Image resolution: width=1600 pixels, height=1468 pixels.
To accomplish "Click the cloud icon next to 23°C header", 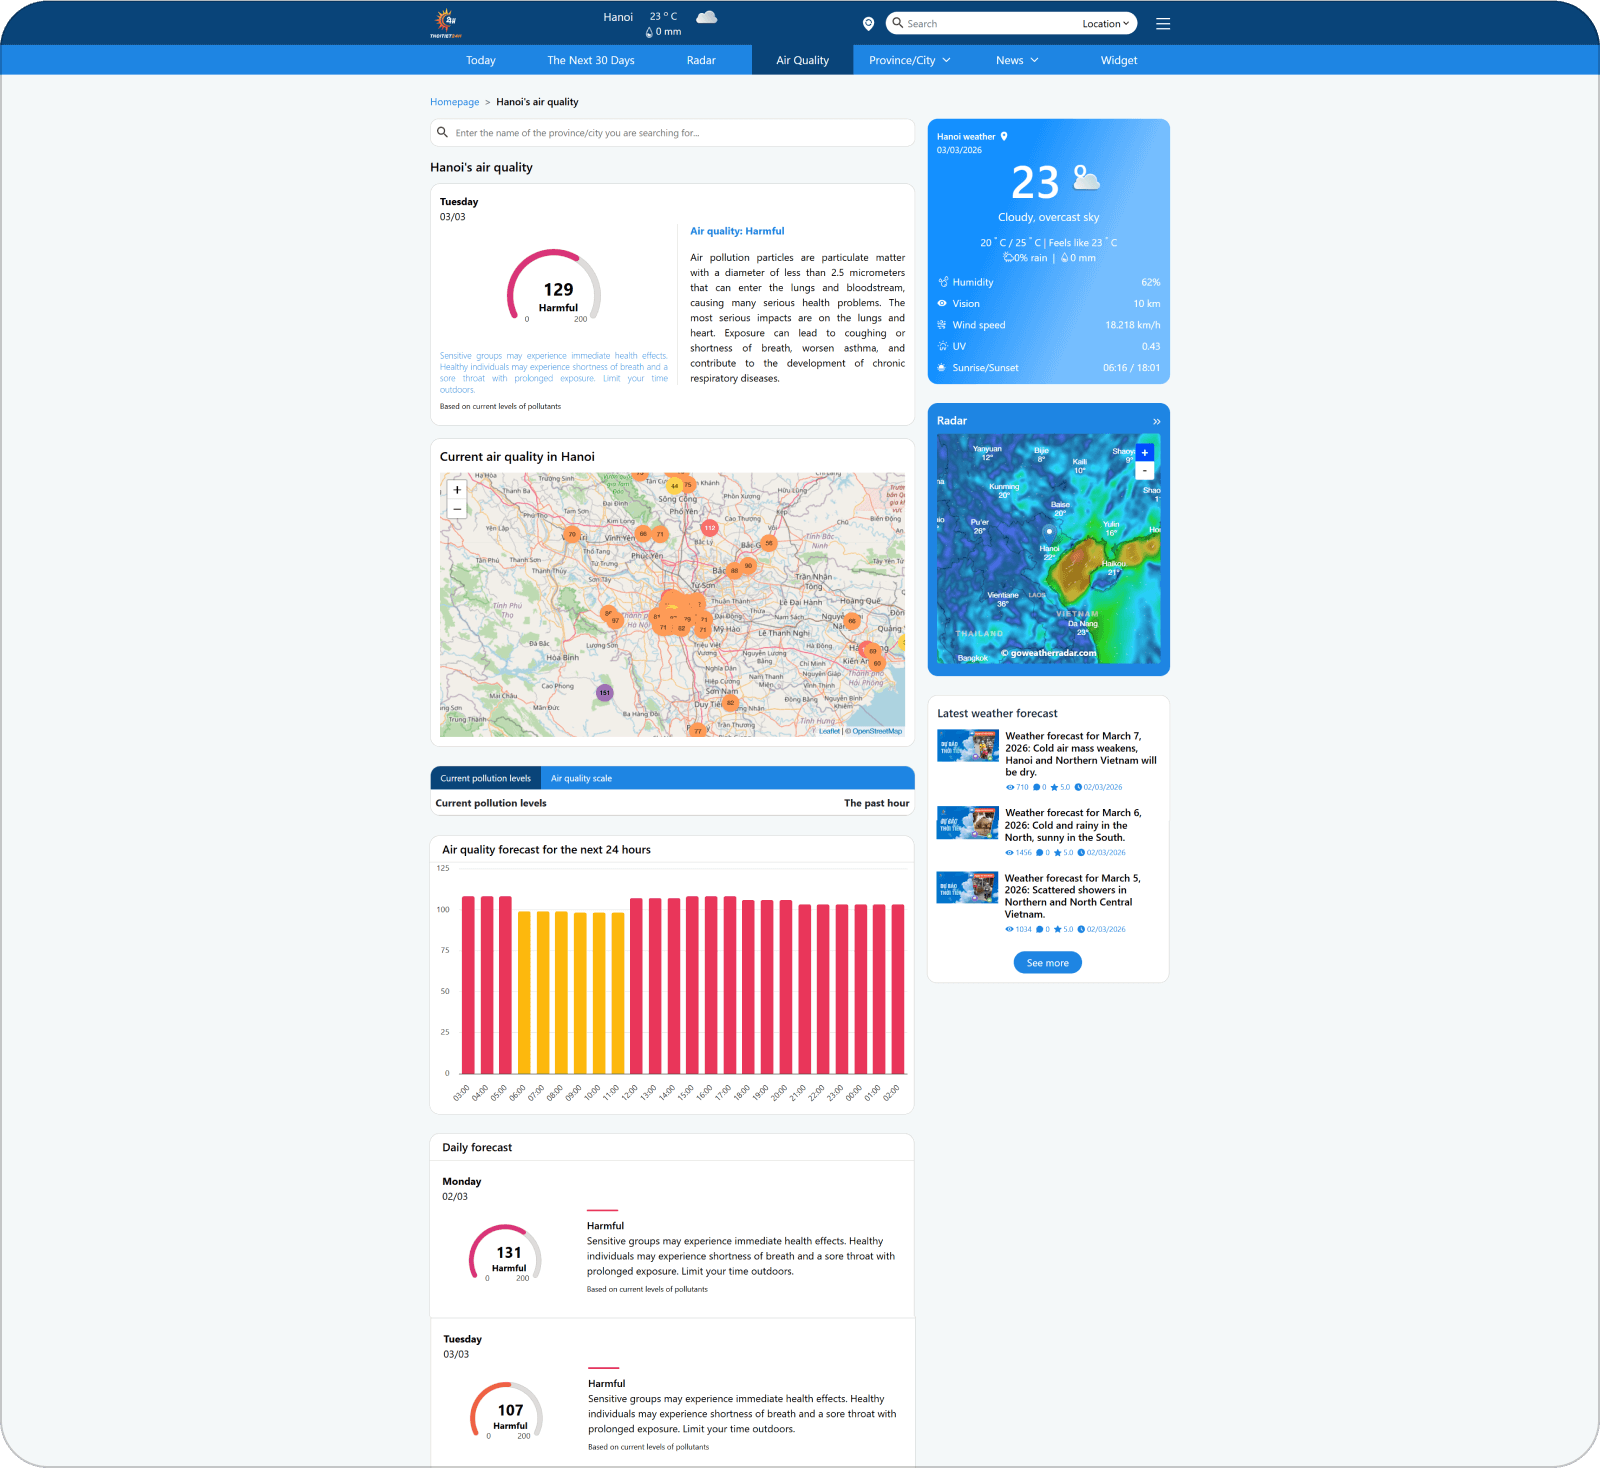I will [706, 16].
